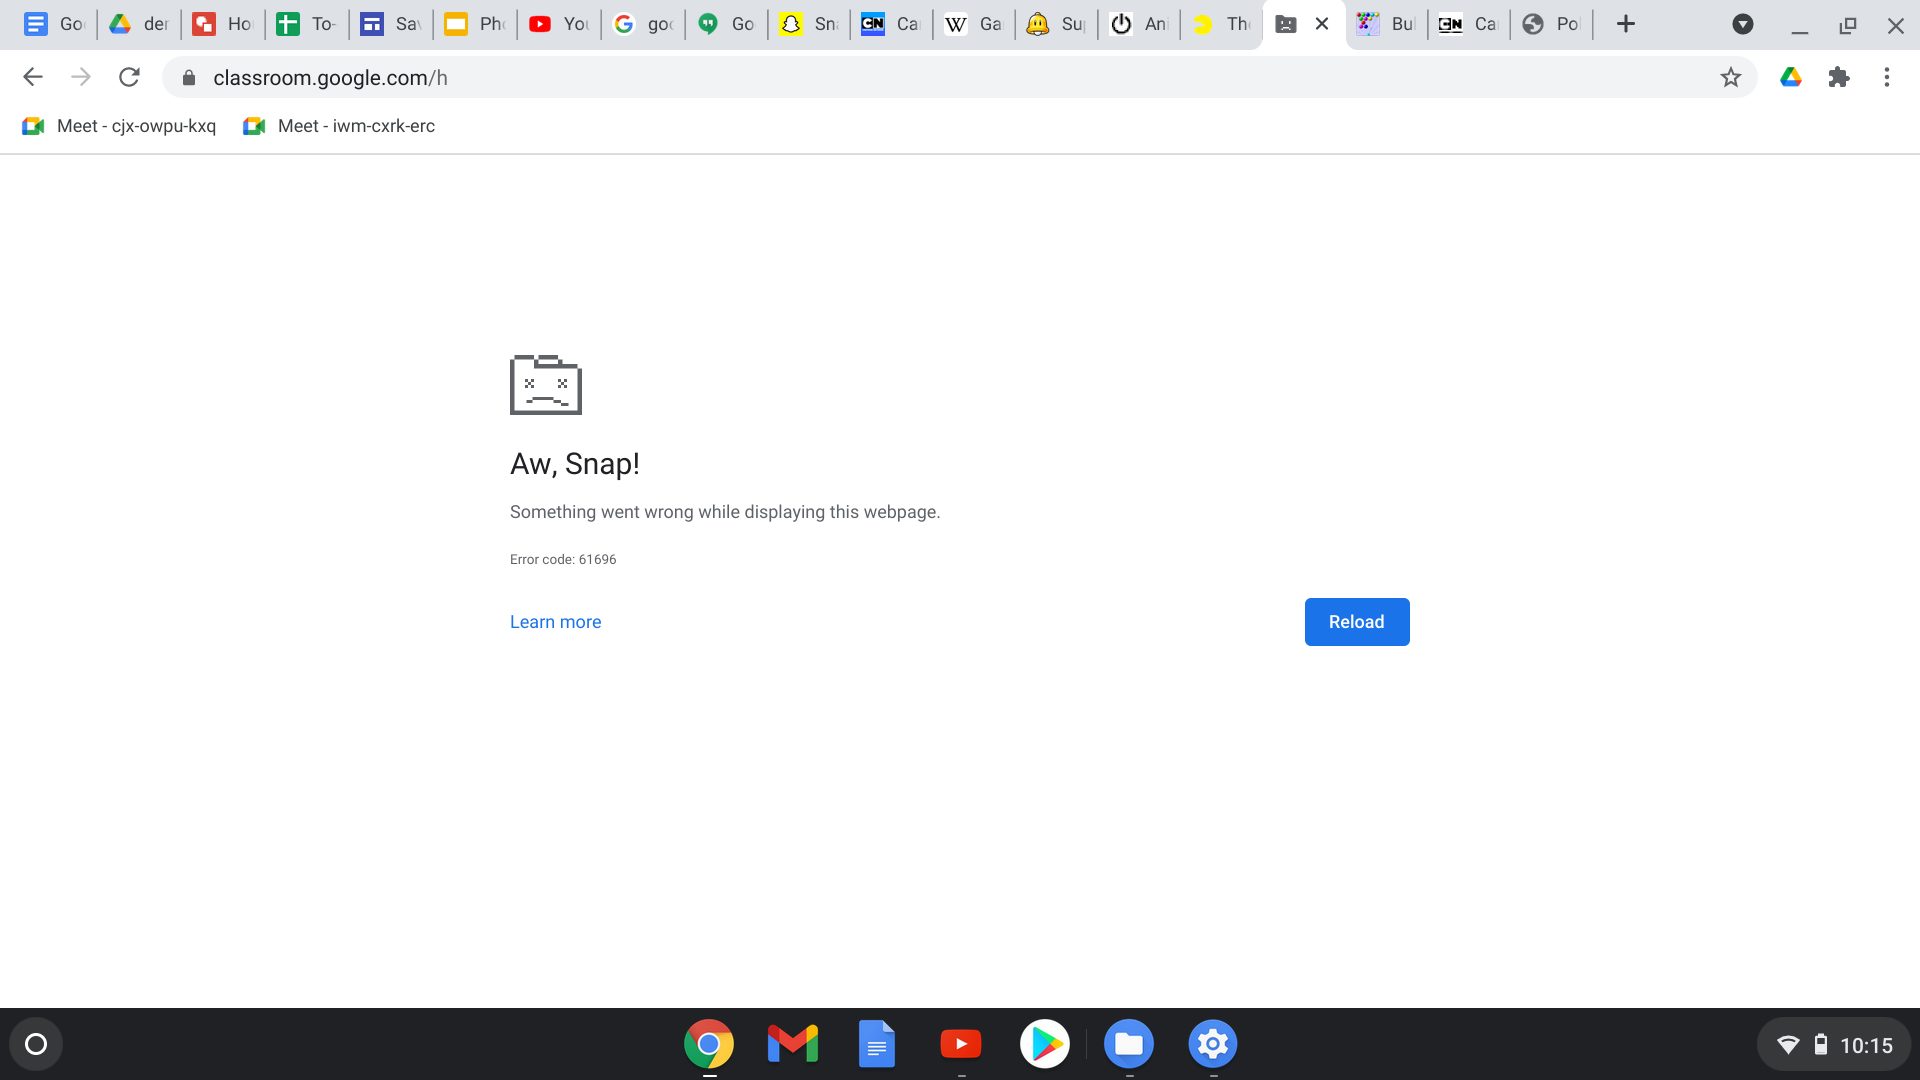The image size is (1920, 1080).
Task: Open the profile avatar dropdown in the tab strip
Action: [x=1744, y=23]
